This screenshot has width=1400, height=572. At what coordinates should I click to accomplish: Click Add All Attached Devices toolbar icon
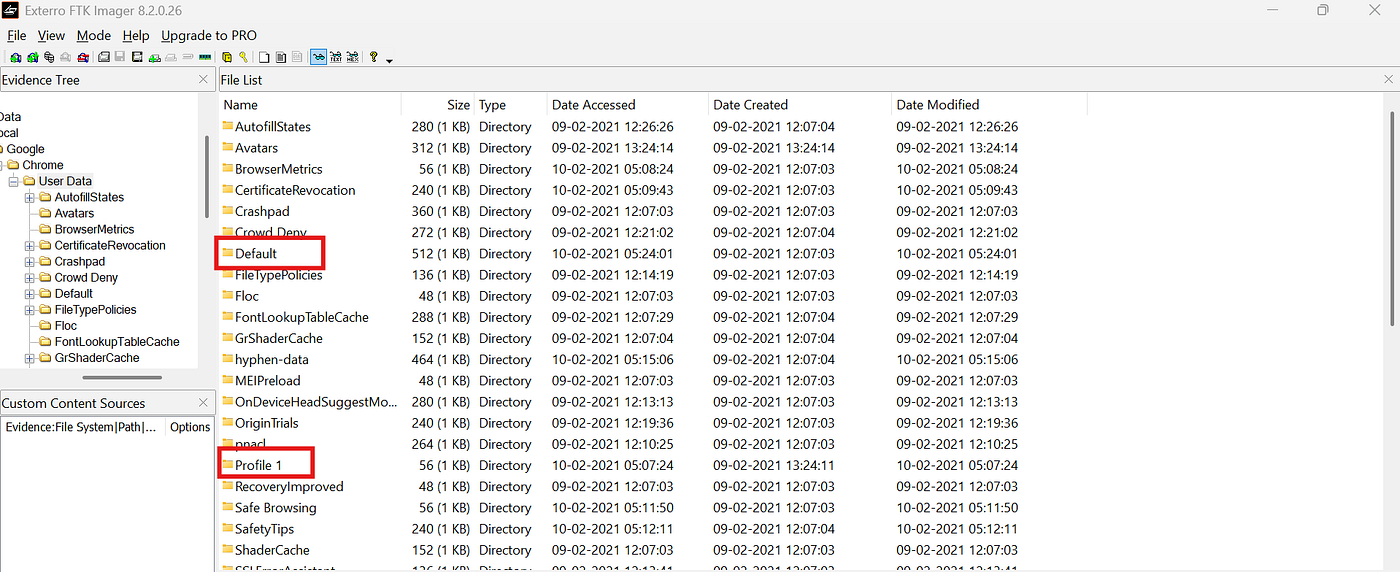pos(33,57)
